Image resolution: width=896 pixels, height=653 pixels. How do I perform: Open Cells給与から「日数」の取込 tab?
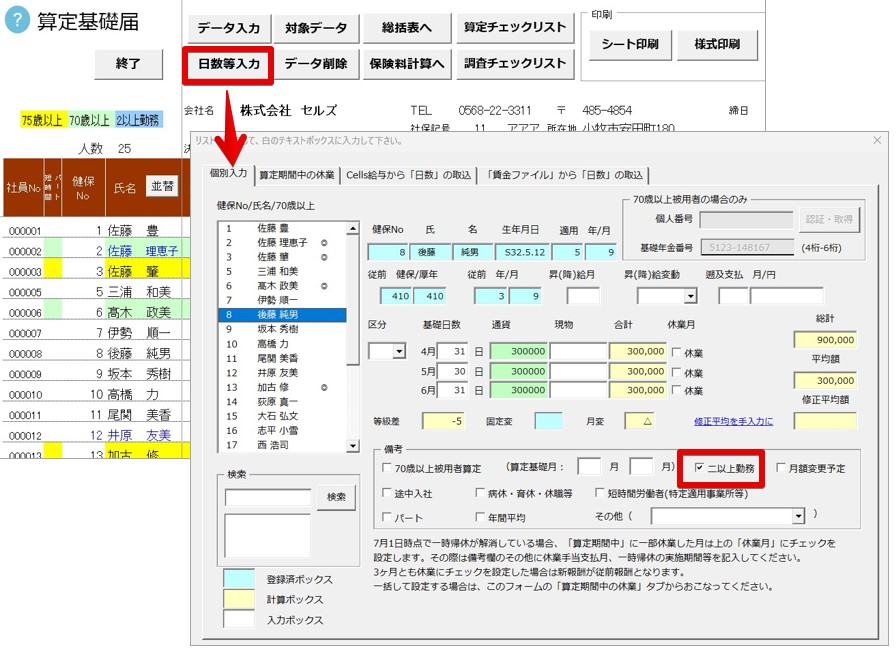click(409, 175)
